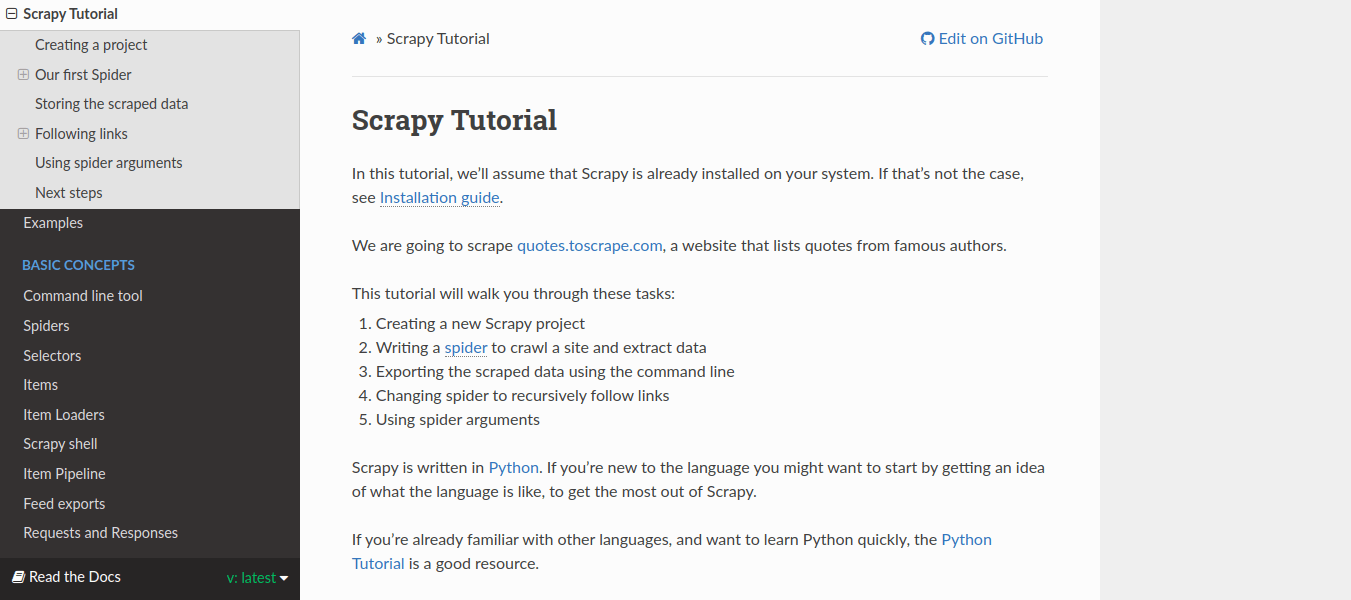The image size is (1351, 600).
Task: Follow the spider link in the task list
Action: [x=465, y=347]
